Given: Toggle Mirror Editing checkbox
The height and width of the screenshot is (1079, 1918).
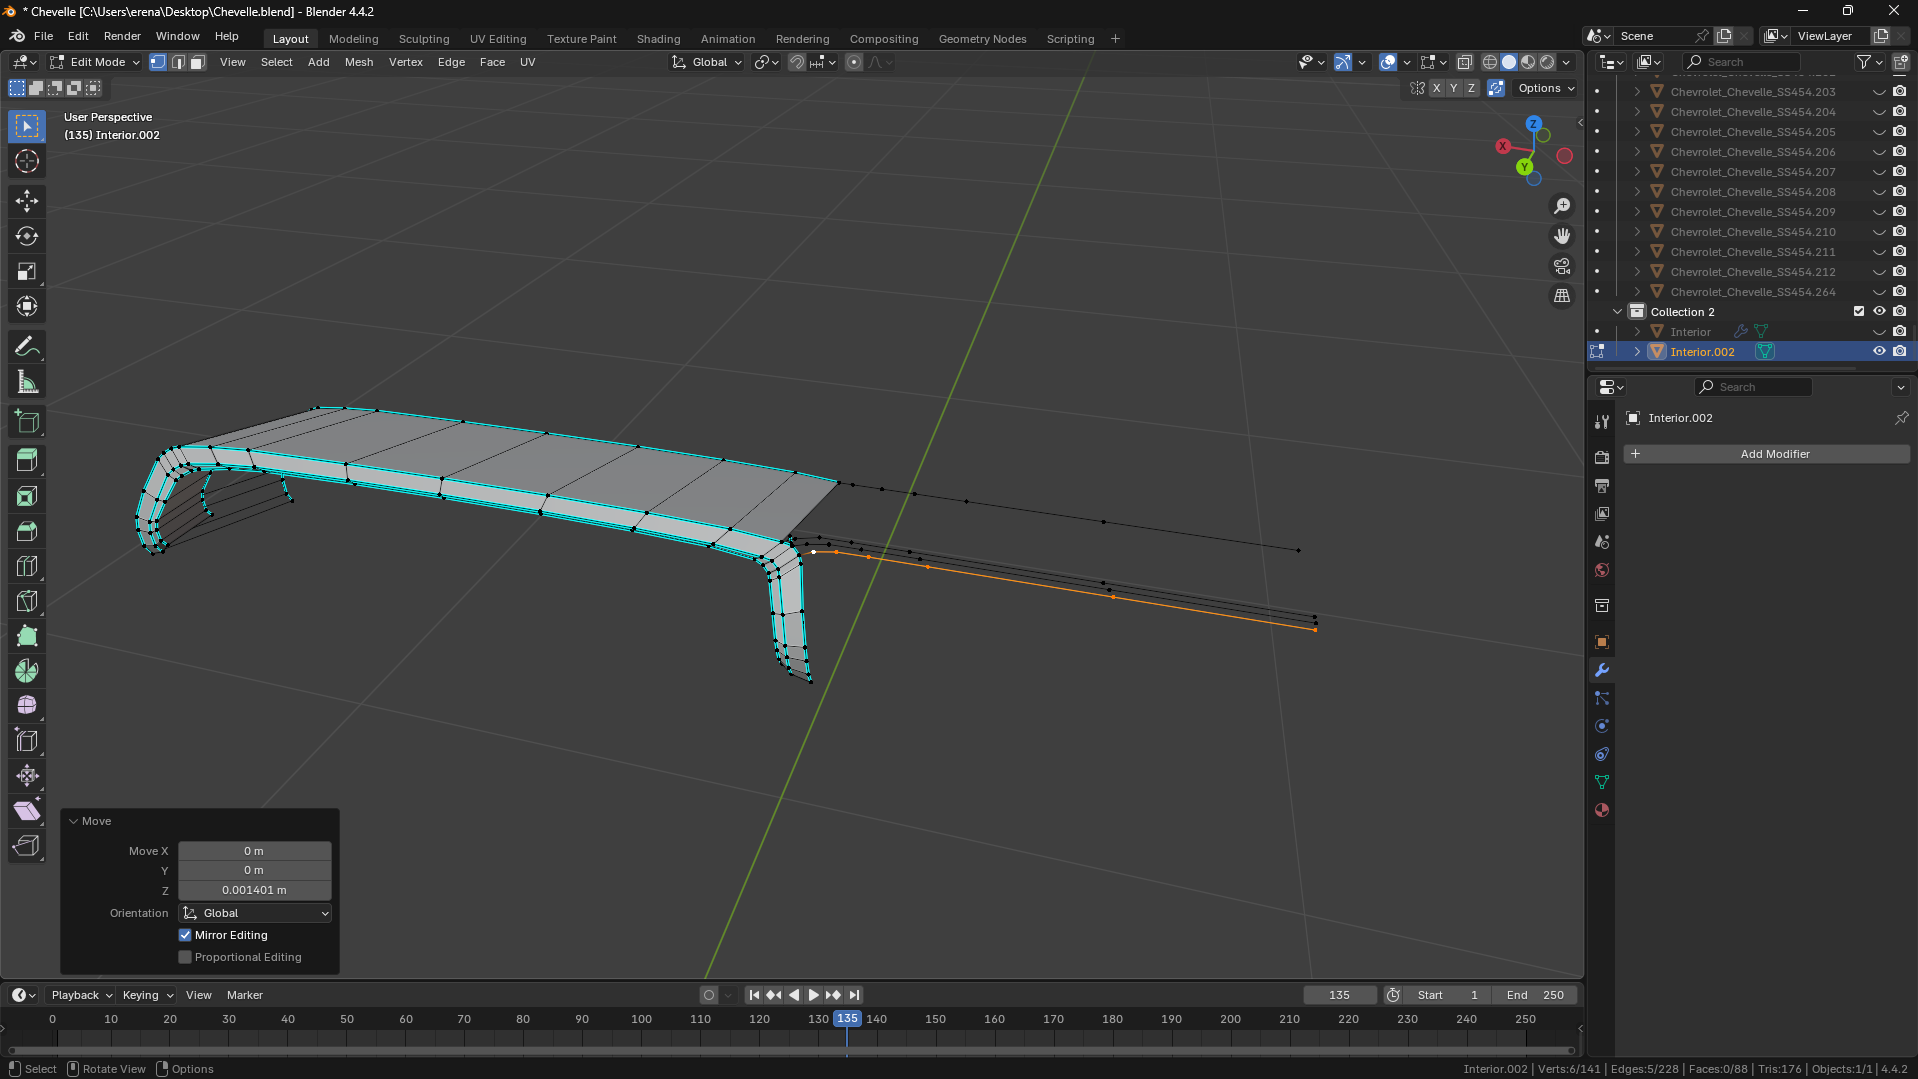Looking at the screenshot, I should [x=185, y=935].
